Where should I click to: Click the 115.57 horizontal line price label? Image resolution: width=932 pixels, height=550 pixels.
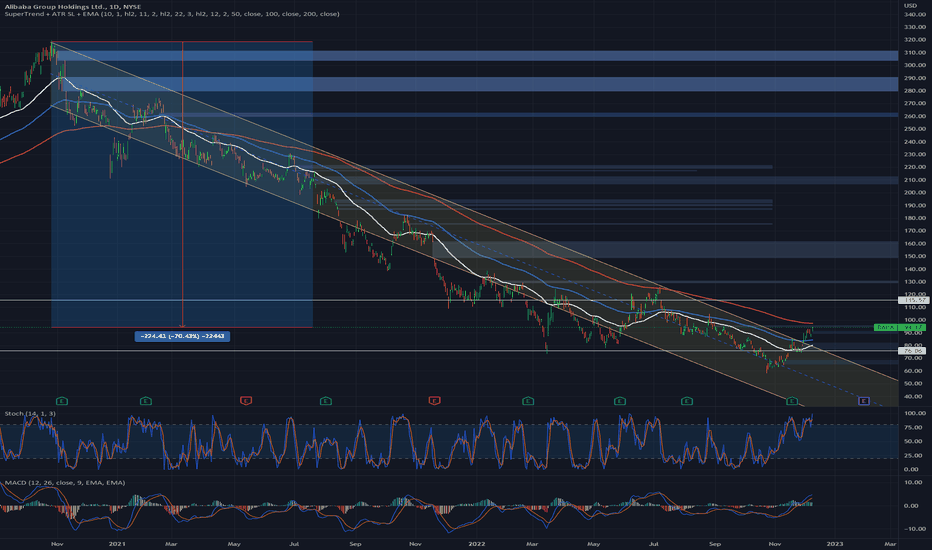coord(913,301)
